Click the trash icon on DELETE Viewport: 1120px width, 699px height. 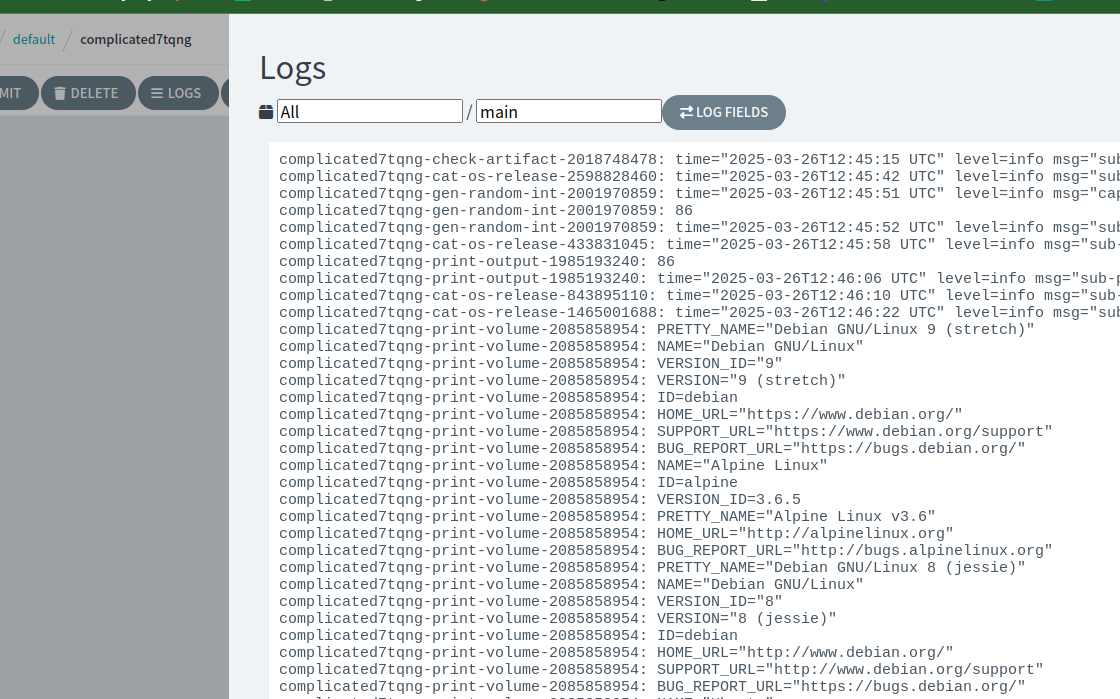tap(60, 93)
